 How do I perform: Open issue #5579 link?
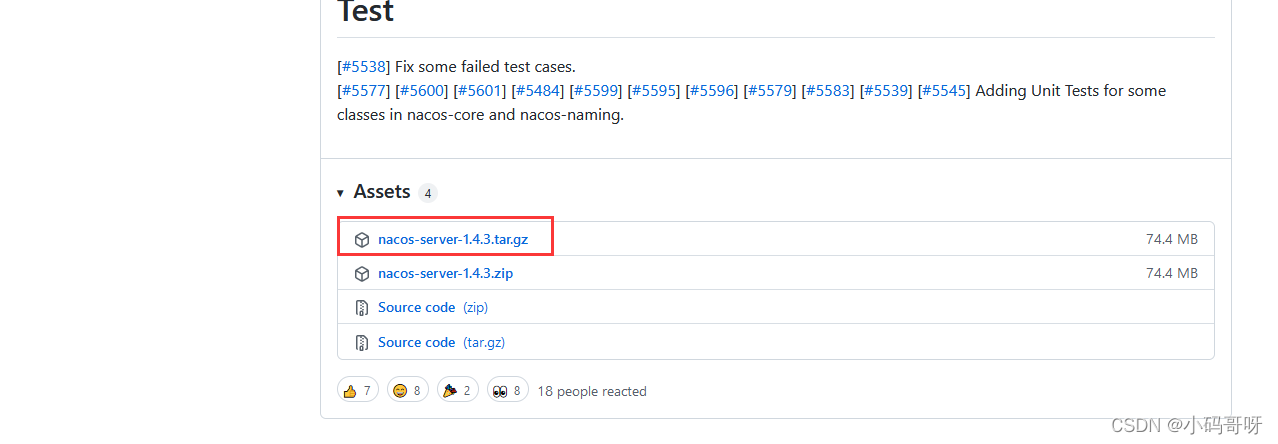click(771, 91)
